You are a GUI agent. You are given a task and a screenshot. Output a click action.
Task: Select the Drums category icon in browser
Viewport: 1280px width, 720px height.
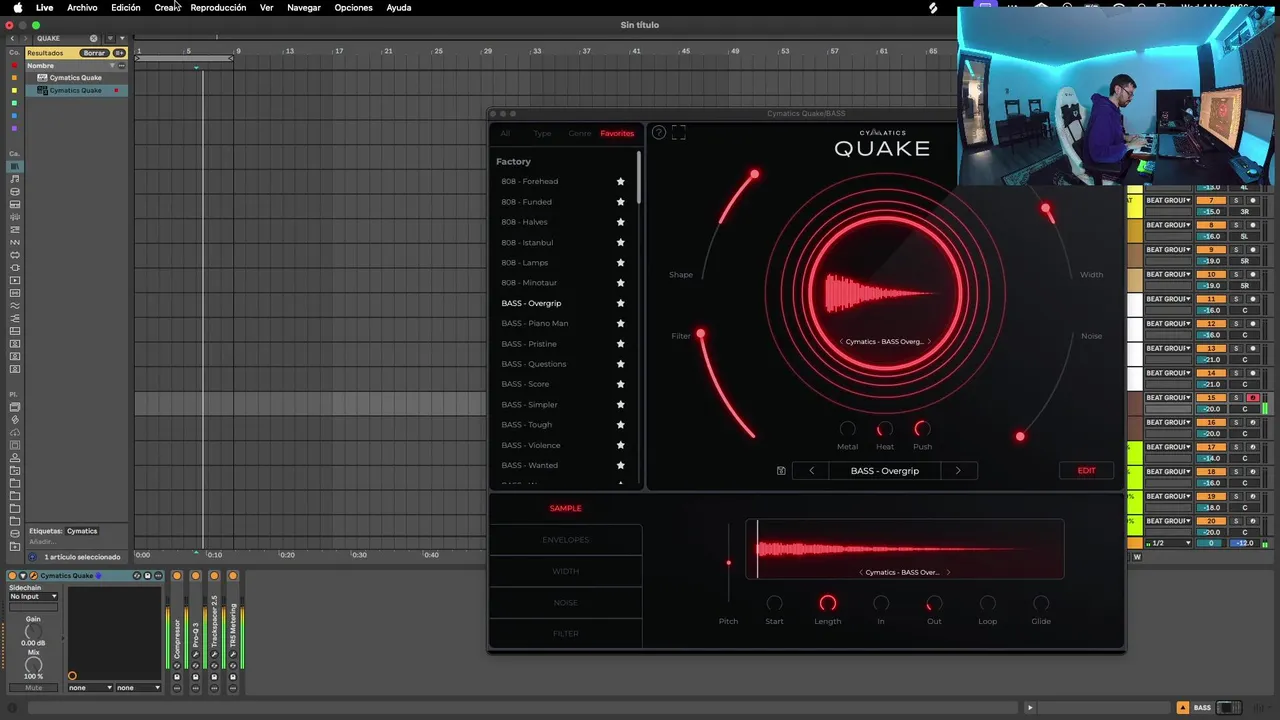pos(14,191)
